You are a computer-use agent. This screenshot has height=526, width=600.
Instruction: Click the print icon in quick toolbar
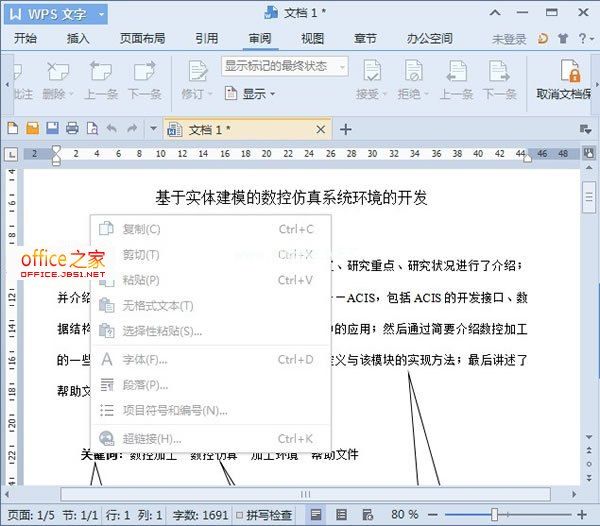(72, 129)
